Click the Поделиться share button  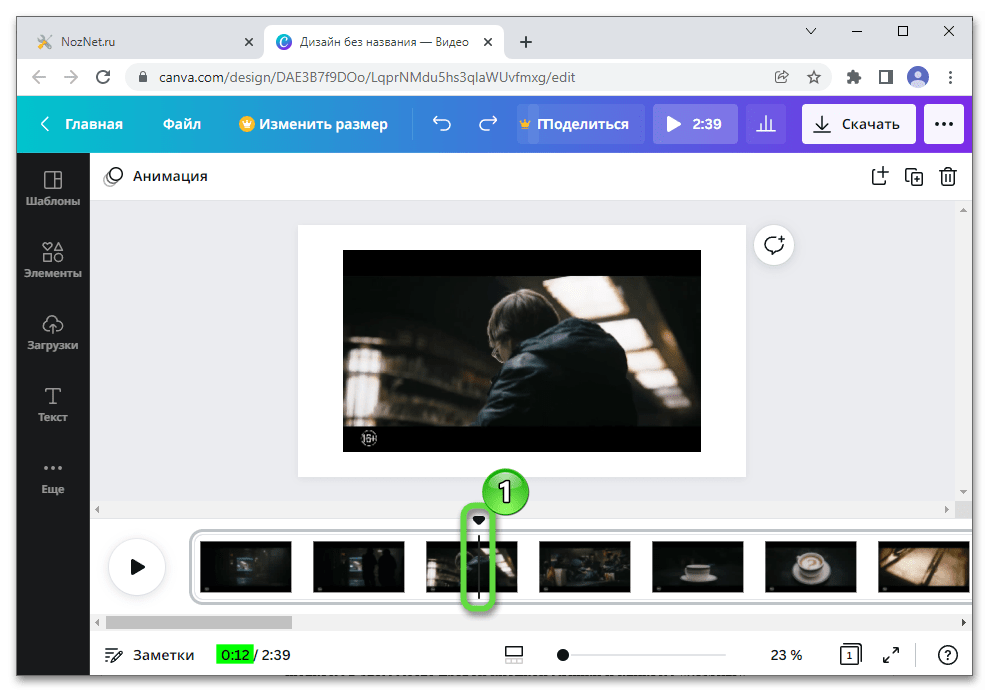(x=581, y=124)
